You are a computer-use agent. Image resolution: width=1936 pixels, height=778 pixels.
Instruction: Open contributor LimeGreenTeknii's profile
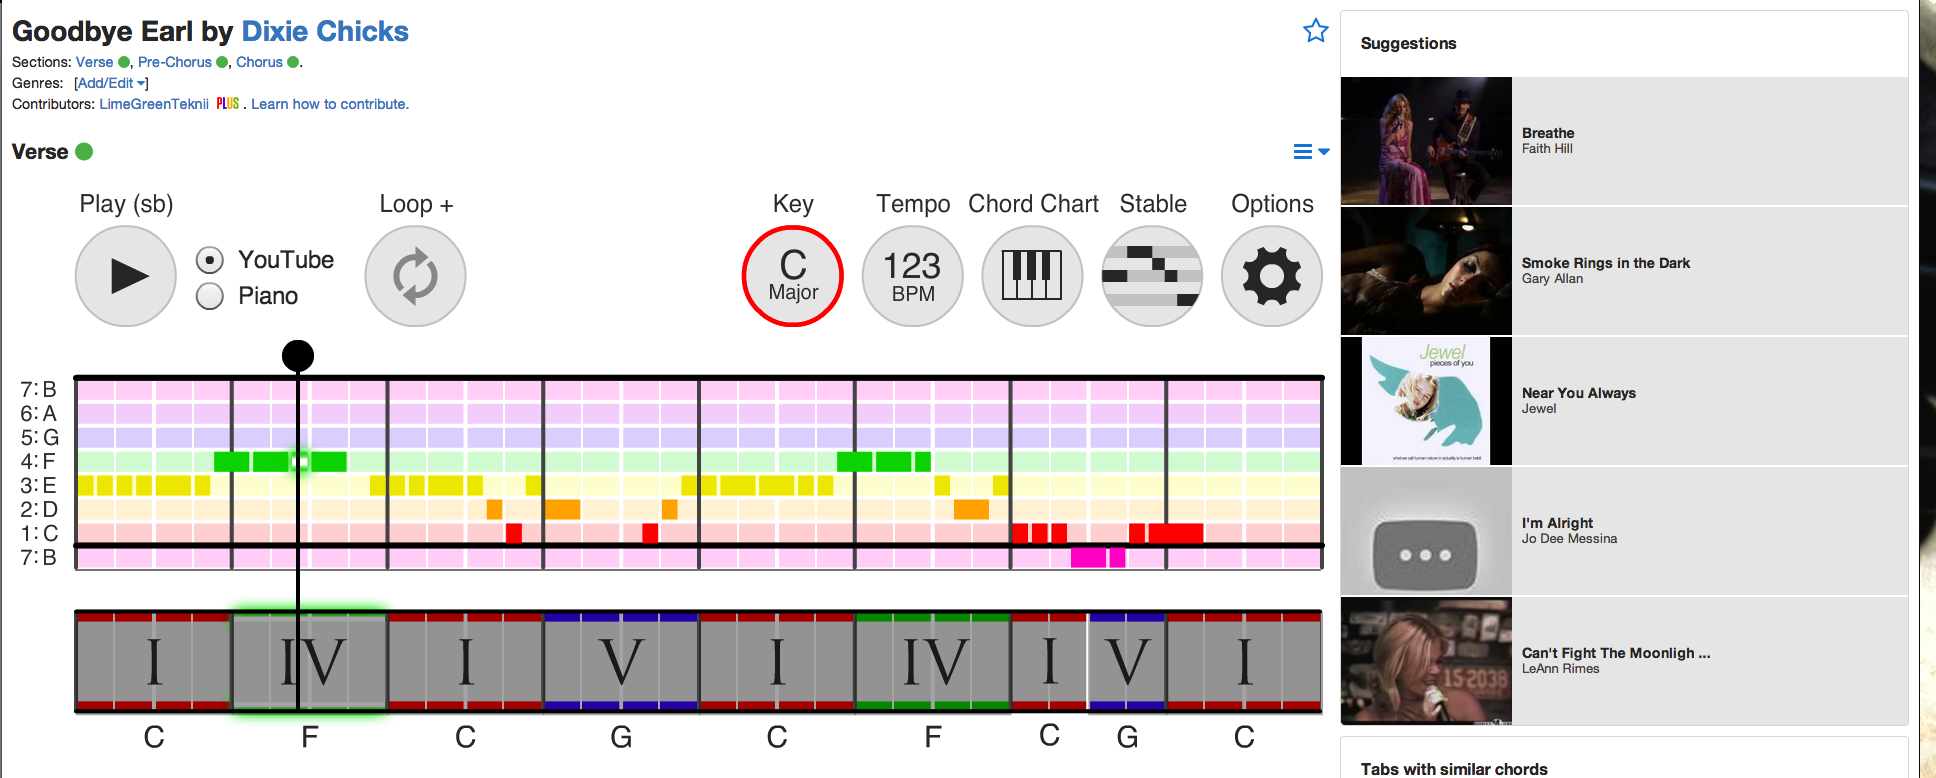(x=154, y=104)
